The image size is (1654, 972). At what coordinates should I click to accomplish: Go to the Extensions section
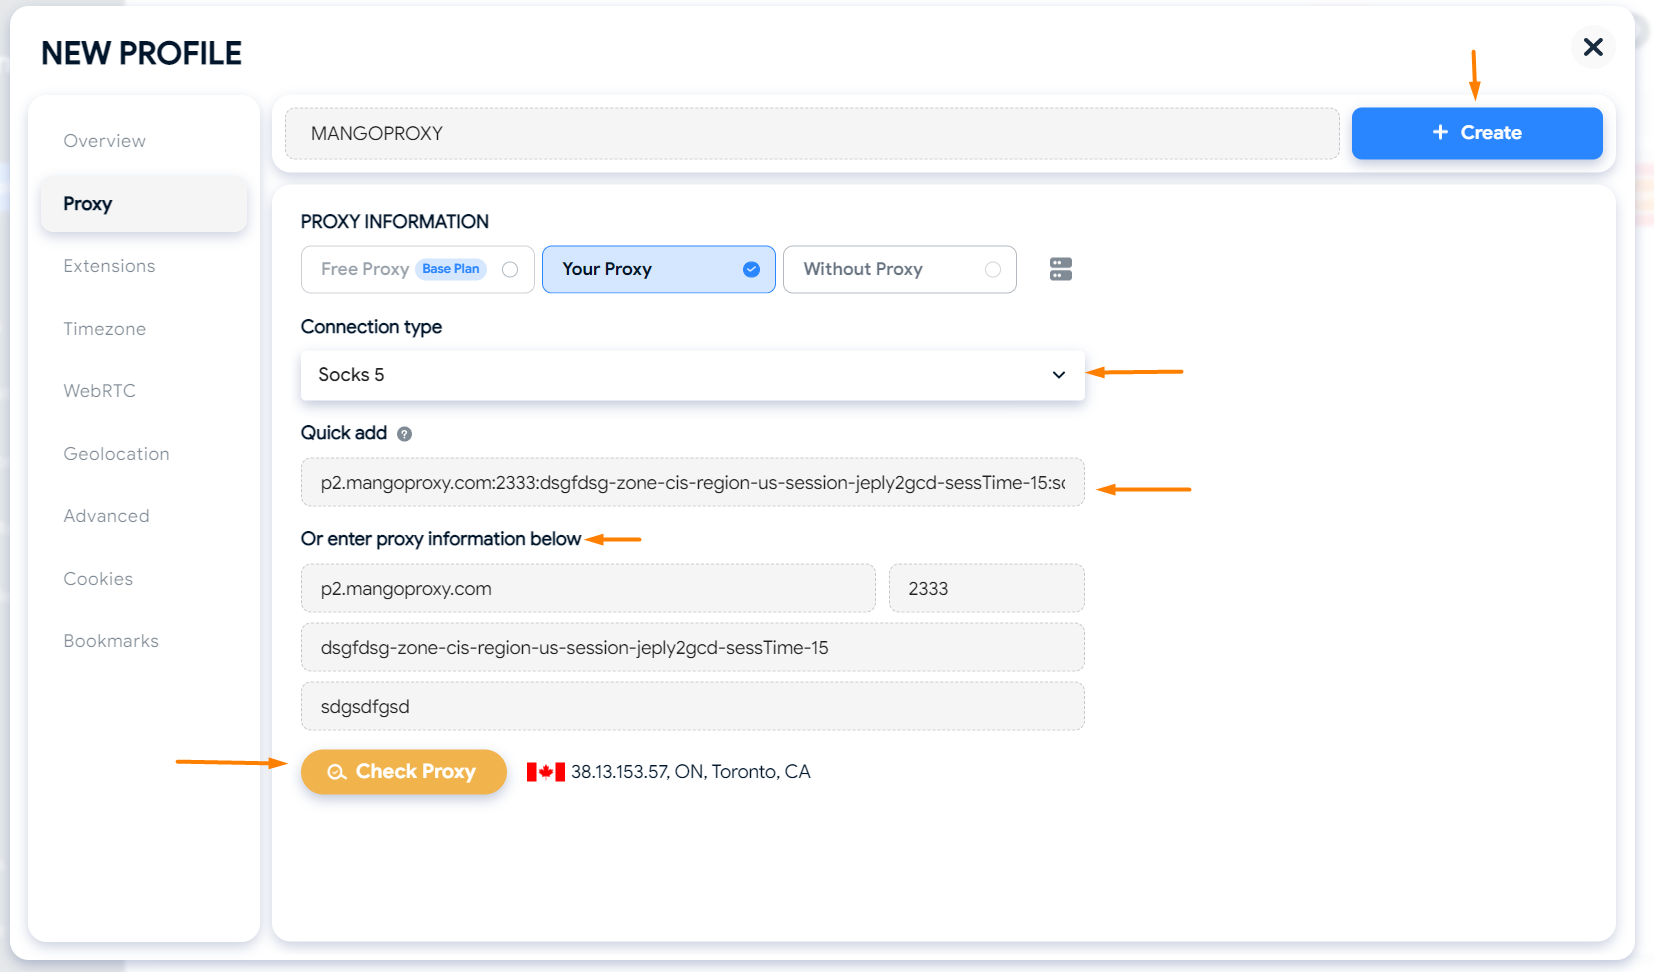109,266
